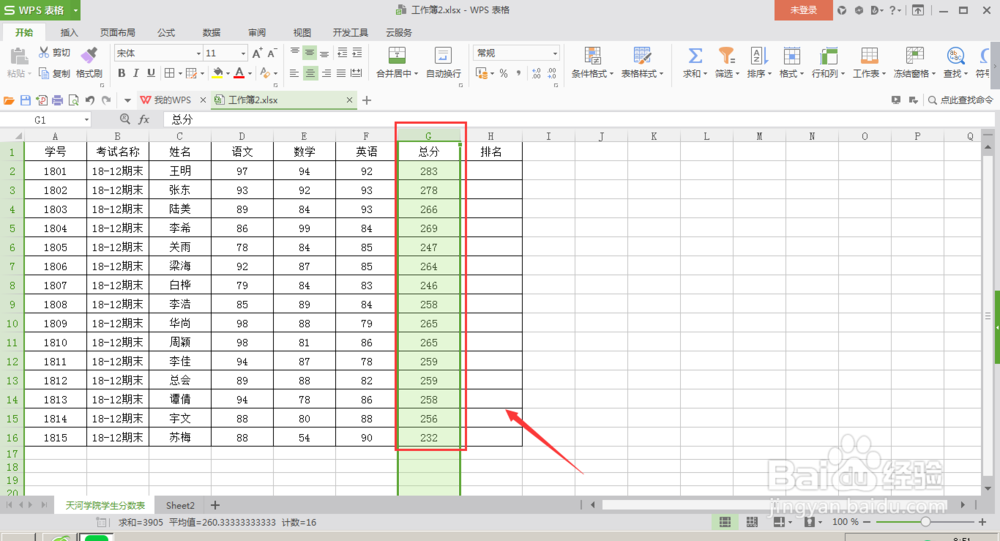Click the Merge and Center (合并居中) icon
Viewport: 1000px width, 541px height.
tap(397, 56)
